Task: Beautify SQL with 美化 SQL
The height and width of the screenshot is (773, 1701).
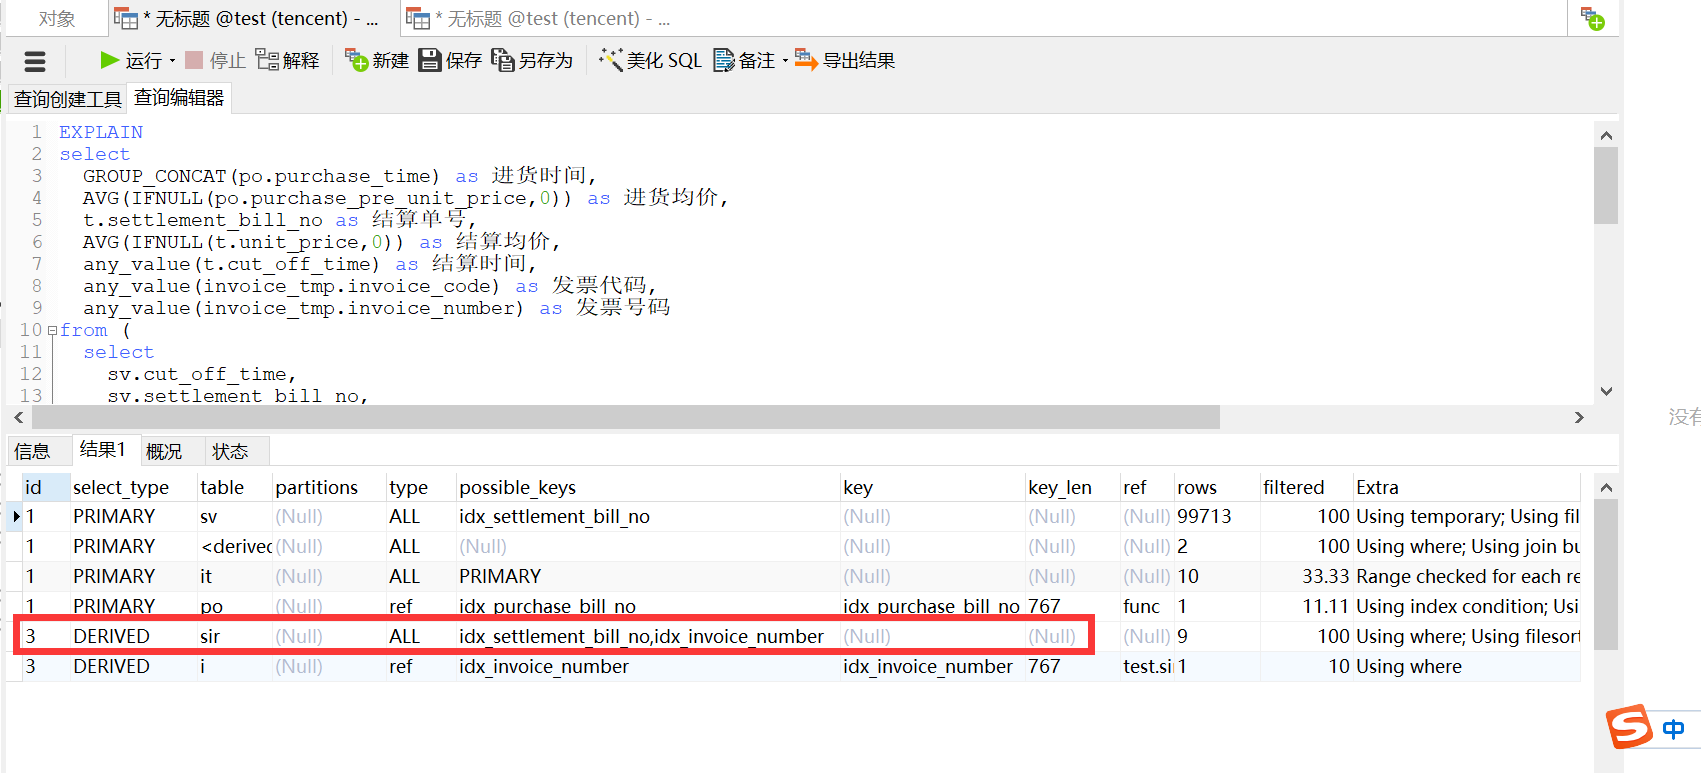Action: [650, 61]
